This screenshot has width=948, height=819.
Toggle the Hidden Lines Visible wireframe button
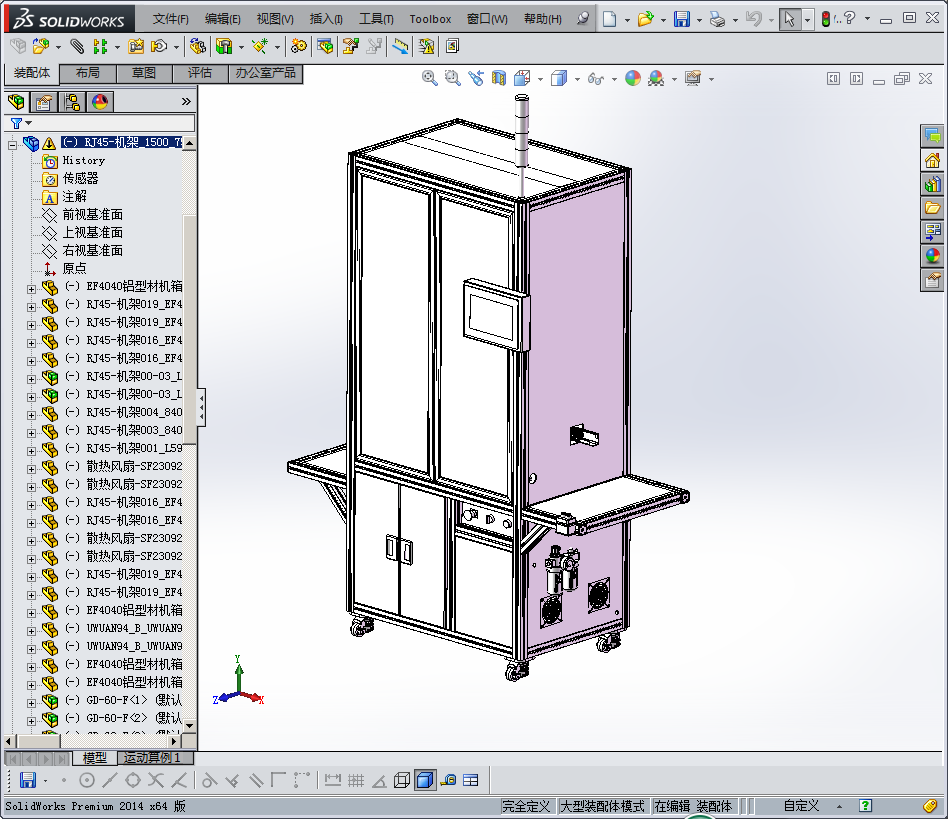[x=402, y=780]
